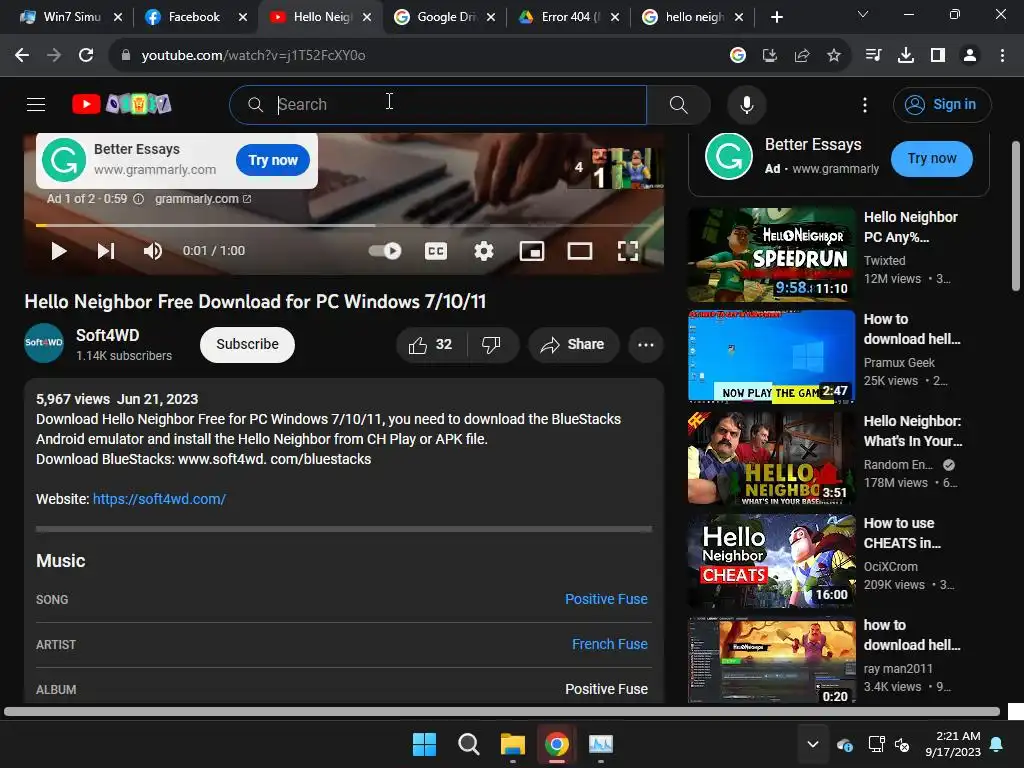
Task: Open https://soft4wd.com/ website link
Action: pyautogui.click(x=159, y=499)
